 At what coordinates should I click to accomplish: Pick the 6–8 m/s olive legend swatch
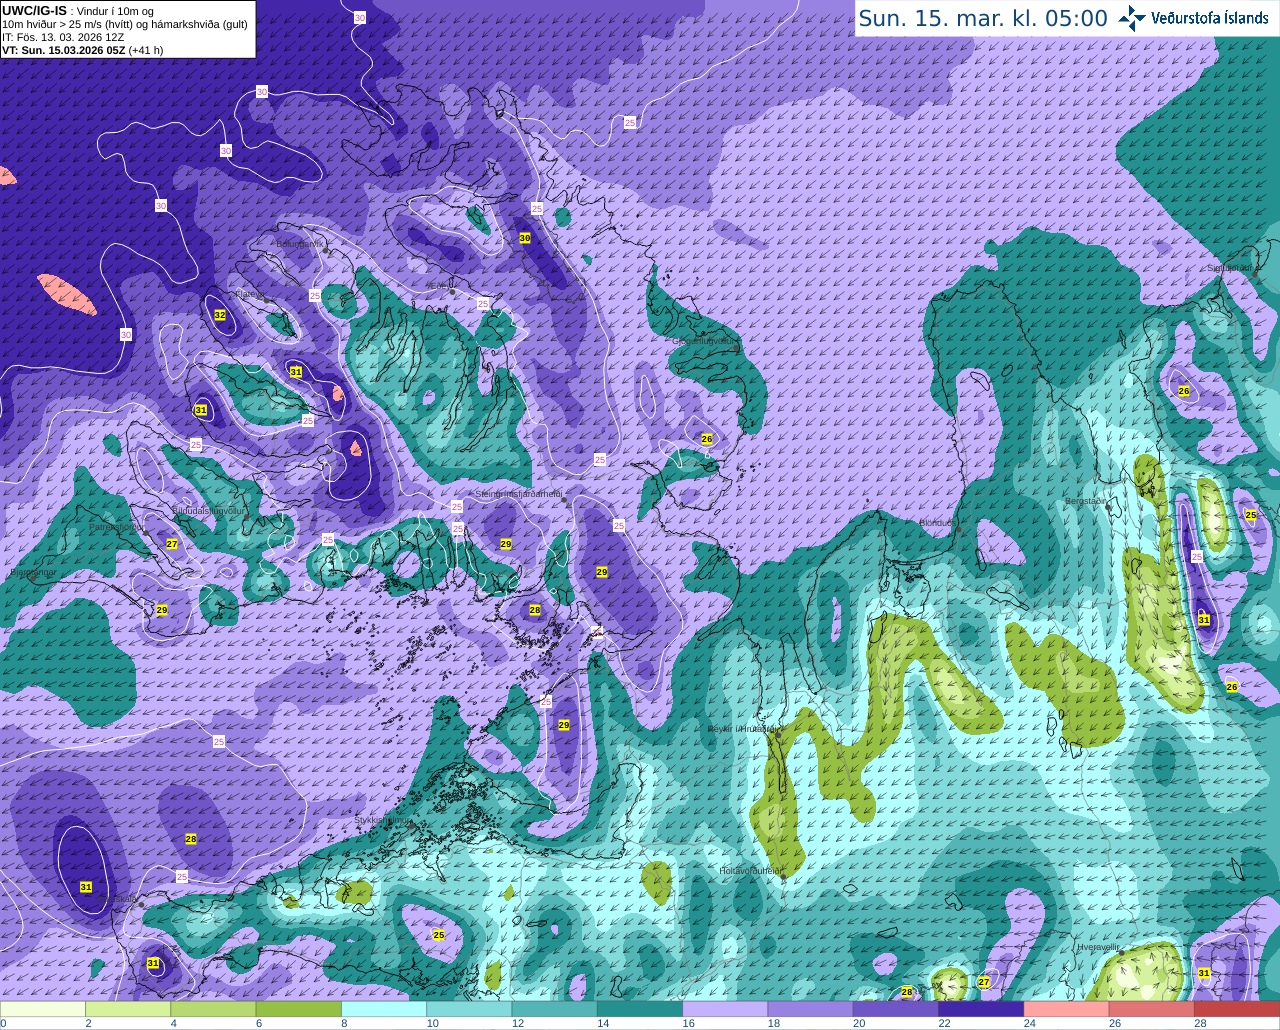[x=298, y=1009]
